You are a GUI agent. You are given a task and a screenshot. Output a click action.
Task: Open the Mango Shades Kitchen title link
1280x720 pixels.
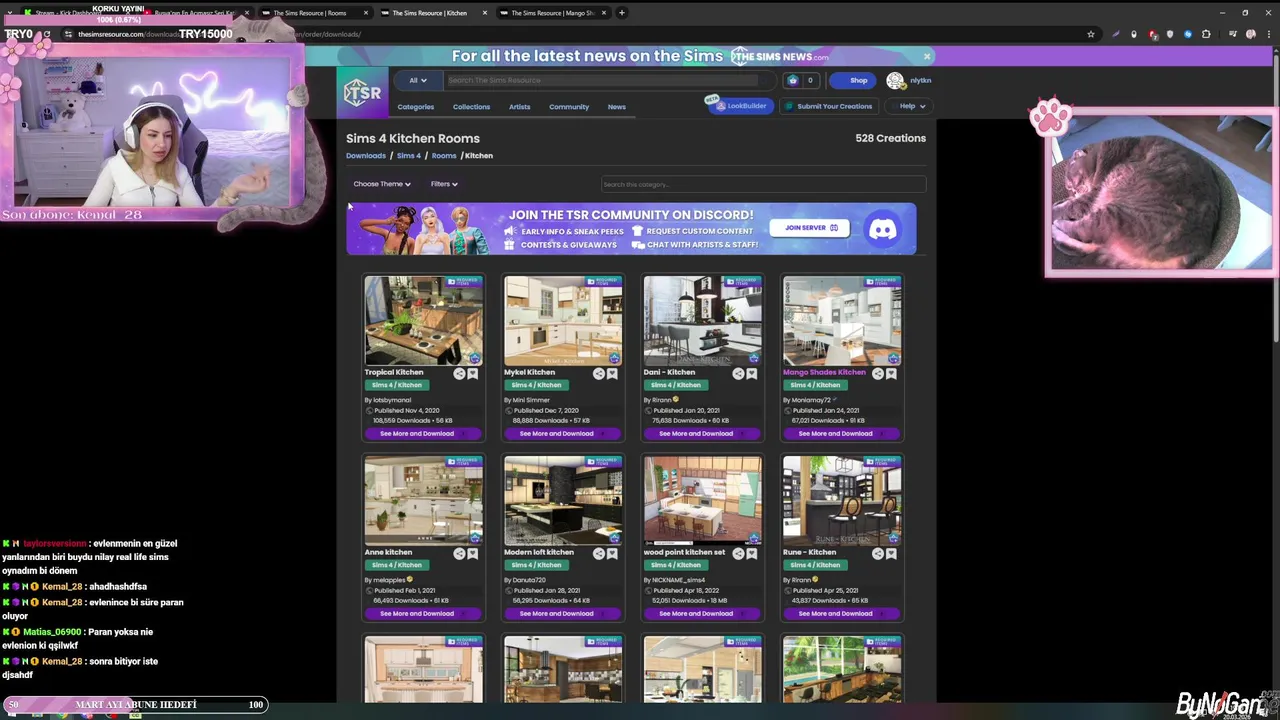[x=824, y=372]
